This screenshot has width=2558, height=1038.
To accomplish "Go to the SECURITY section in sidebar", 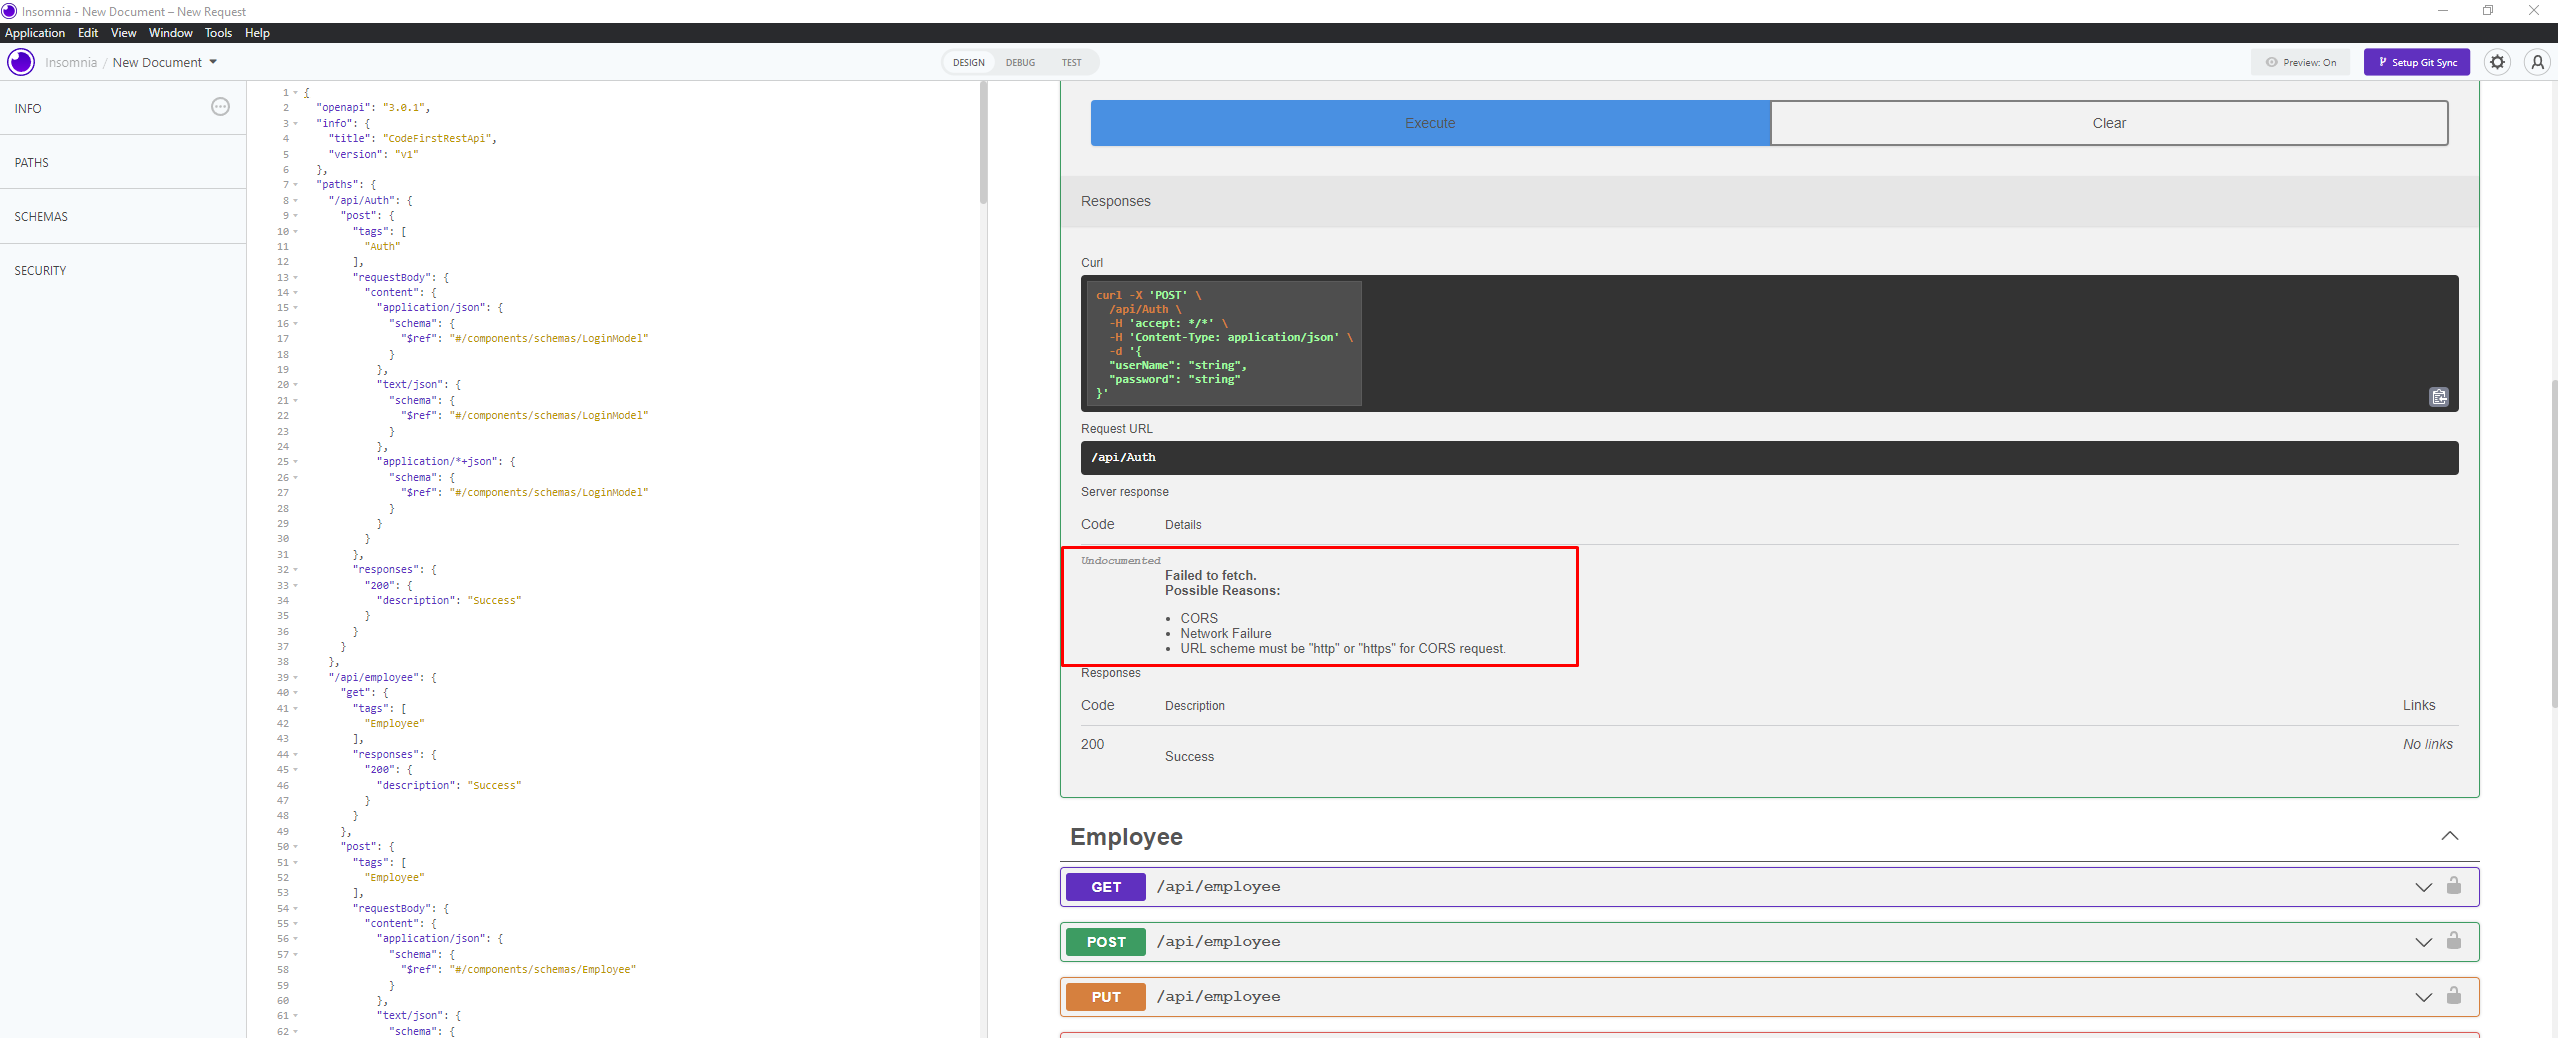I will click(40, 270).
